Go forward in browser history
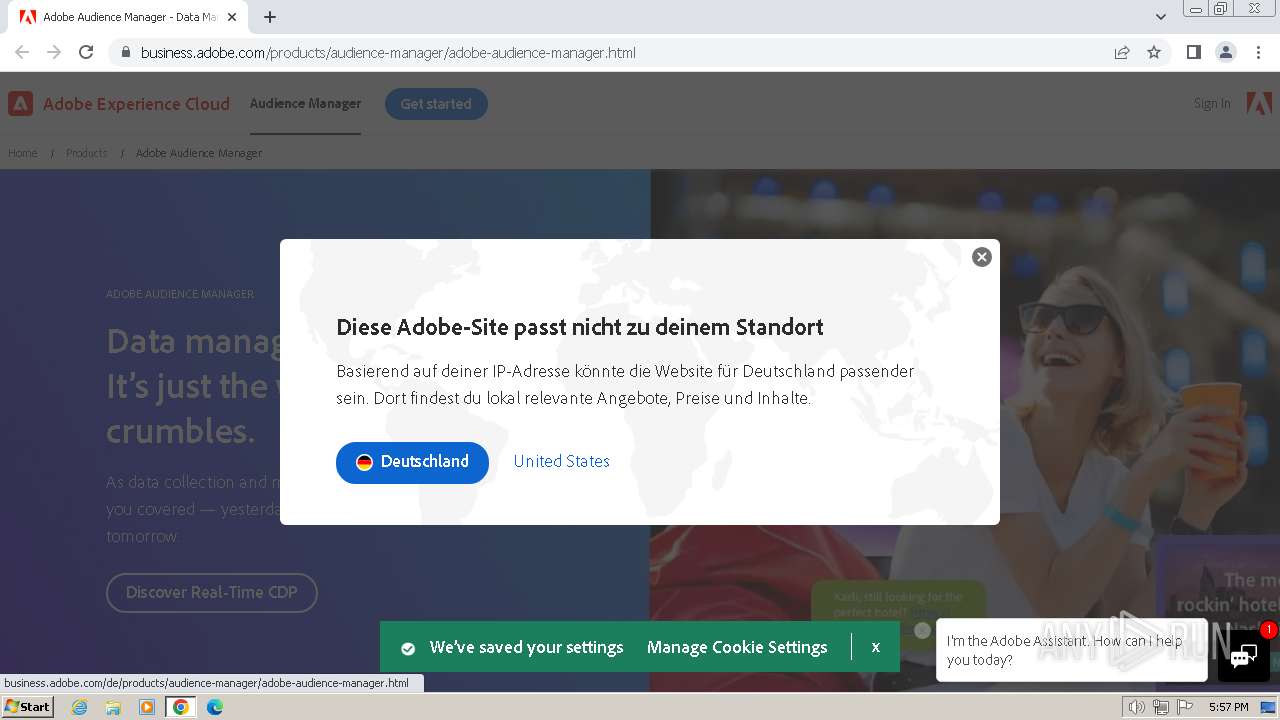Image resolution: width=1280 pixels, height=720 pixels. tap(54, 52)
